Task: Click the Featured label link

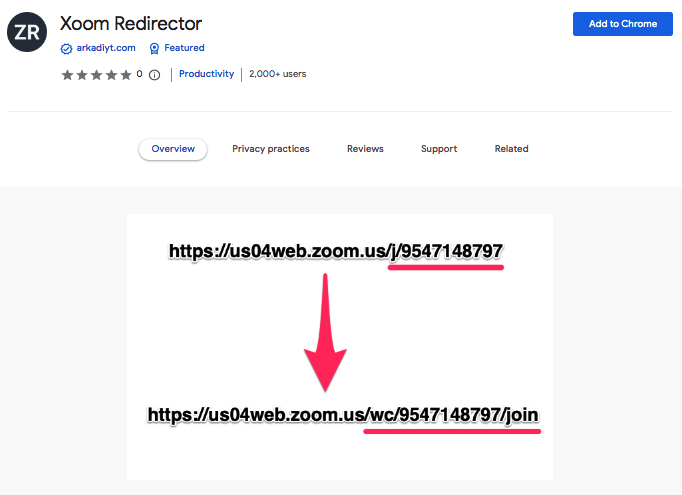Action: click(x=184, y=48)
